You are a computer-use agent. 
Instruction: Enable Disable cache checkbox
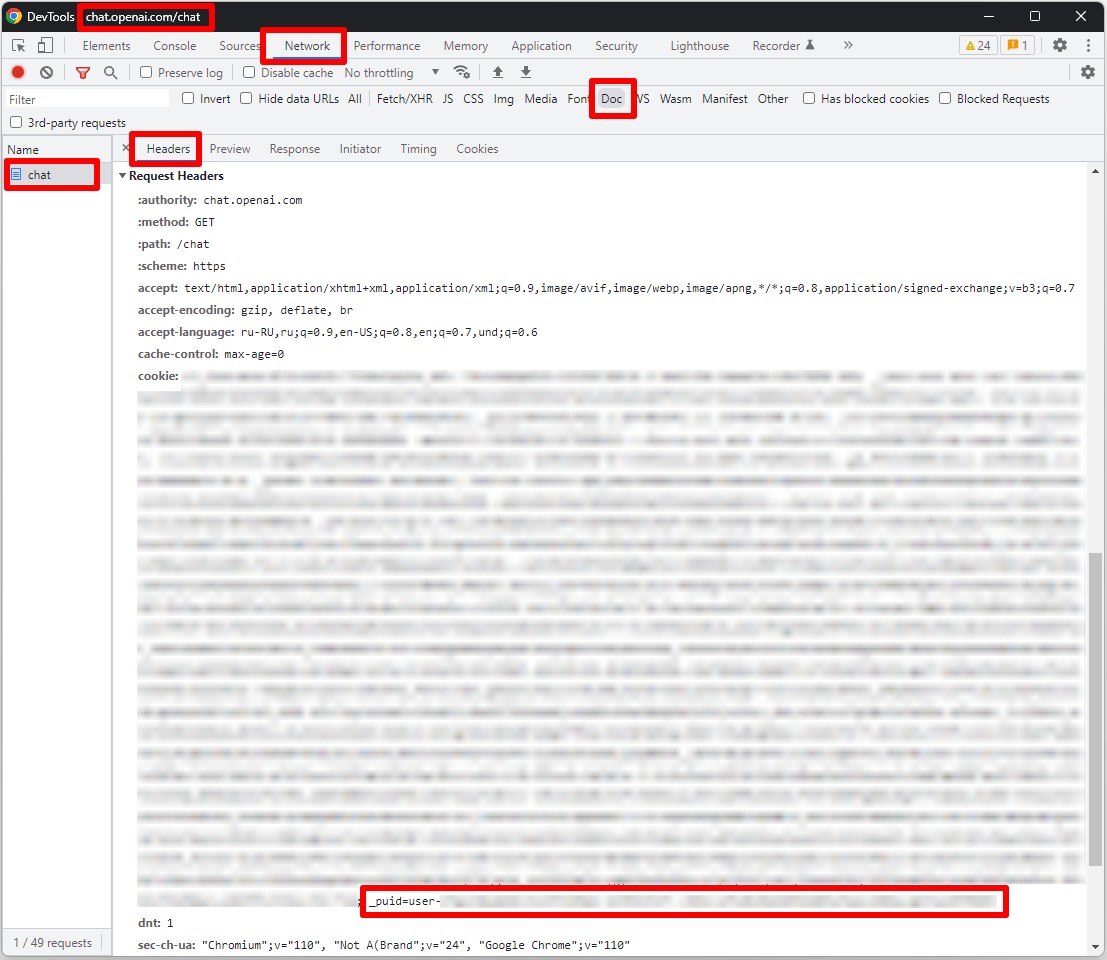[249, 72]
